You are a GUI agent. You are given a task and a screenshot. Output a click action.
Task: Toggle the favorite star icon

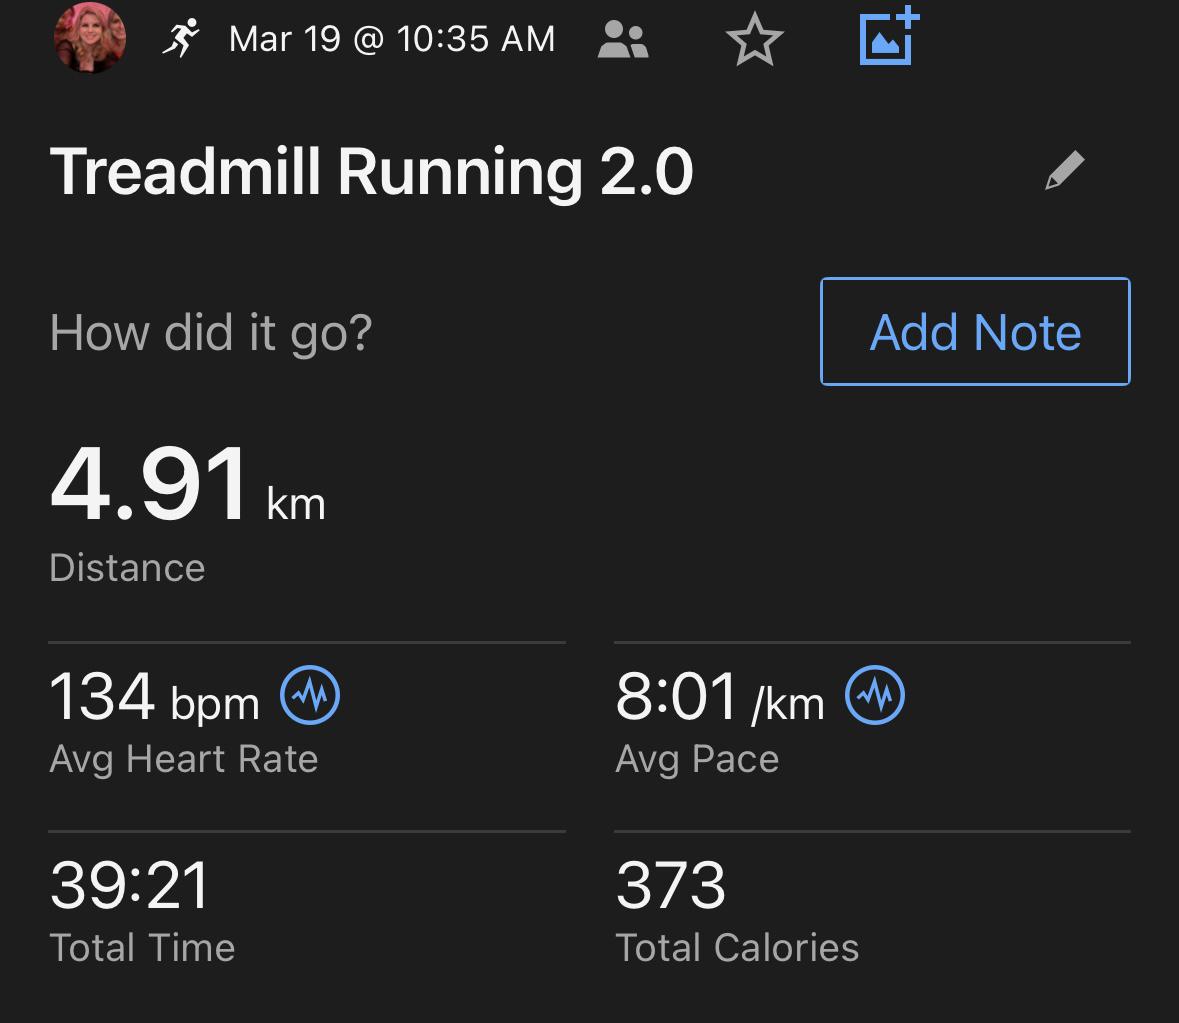(754, 41)
